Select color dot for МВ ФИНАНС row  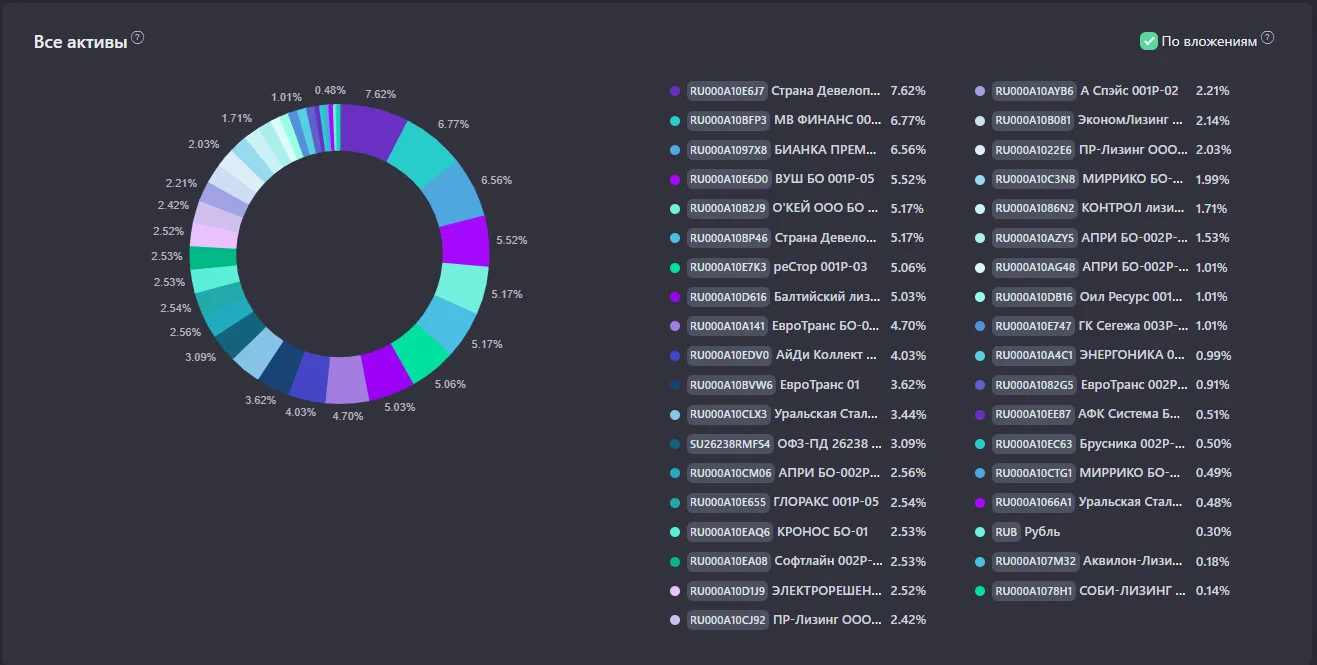tap(675, 120)
